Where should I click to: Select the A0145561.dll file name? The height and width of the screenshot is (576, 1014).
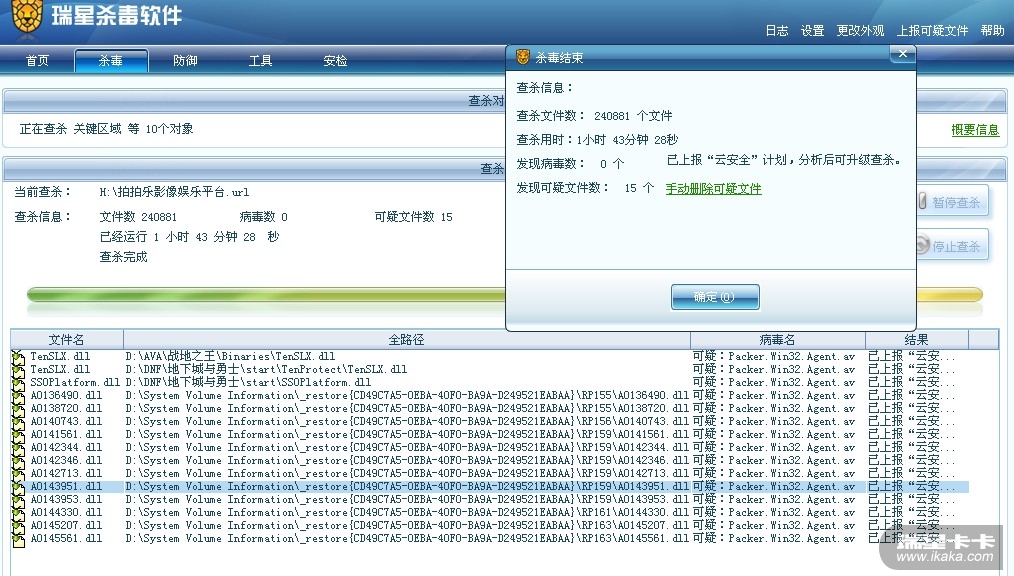tap(66, 538)
